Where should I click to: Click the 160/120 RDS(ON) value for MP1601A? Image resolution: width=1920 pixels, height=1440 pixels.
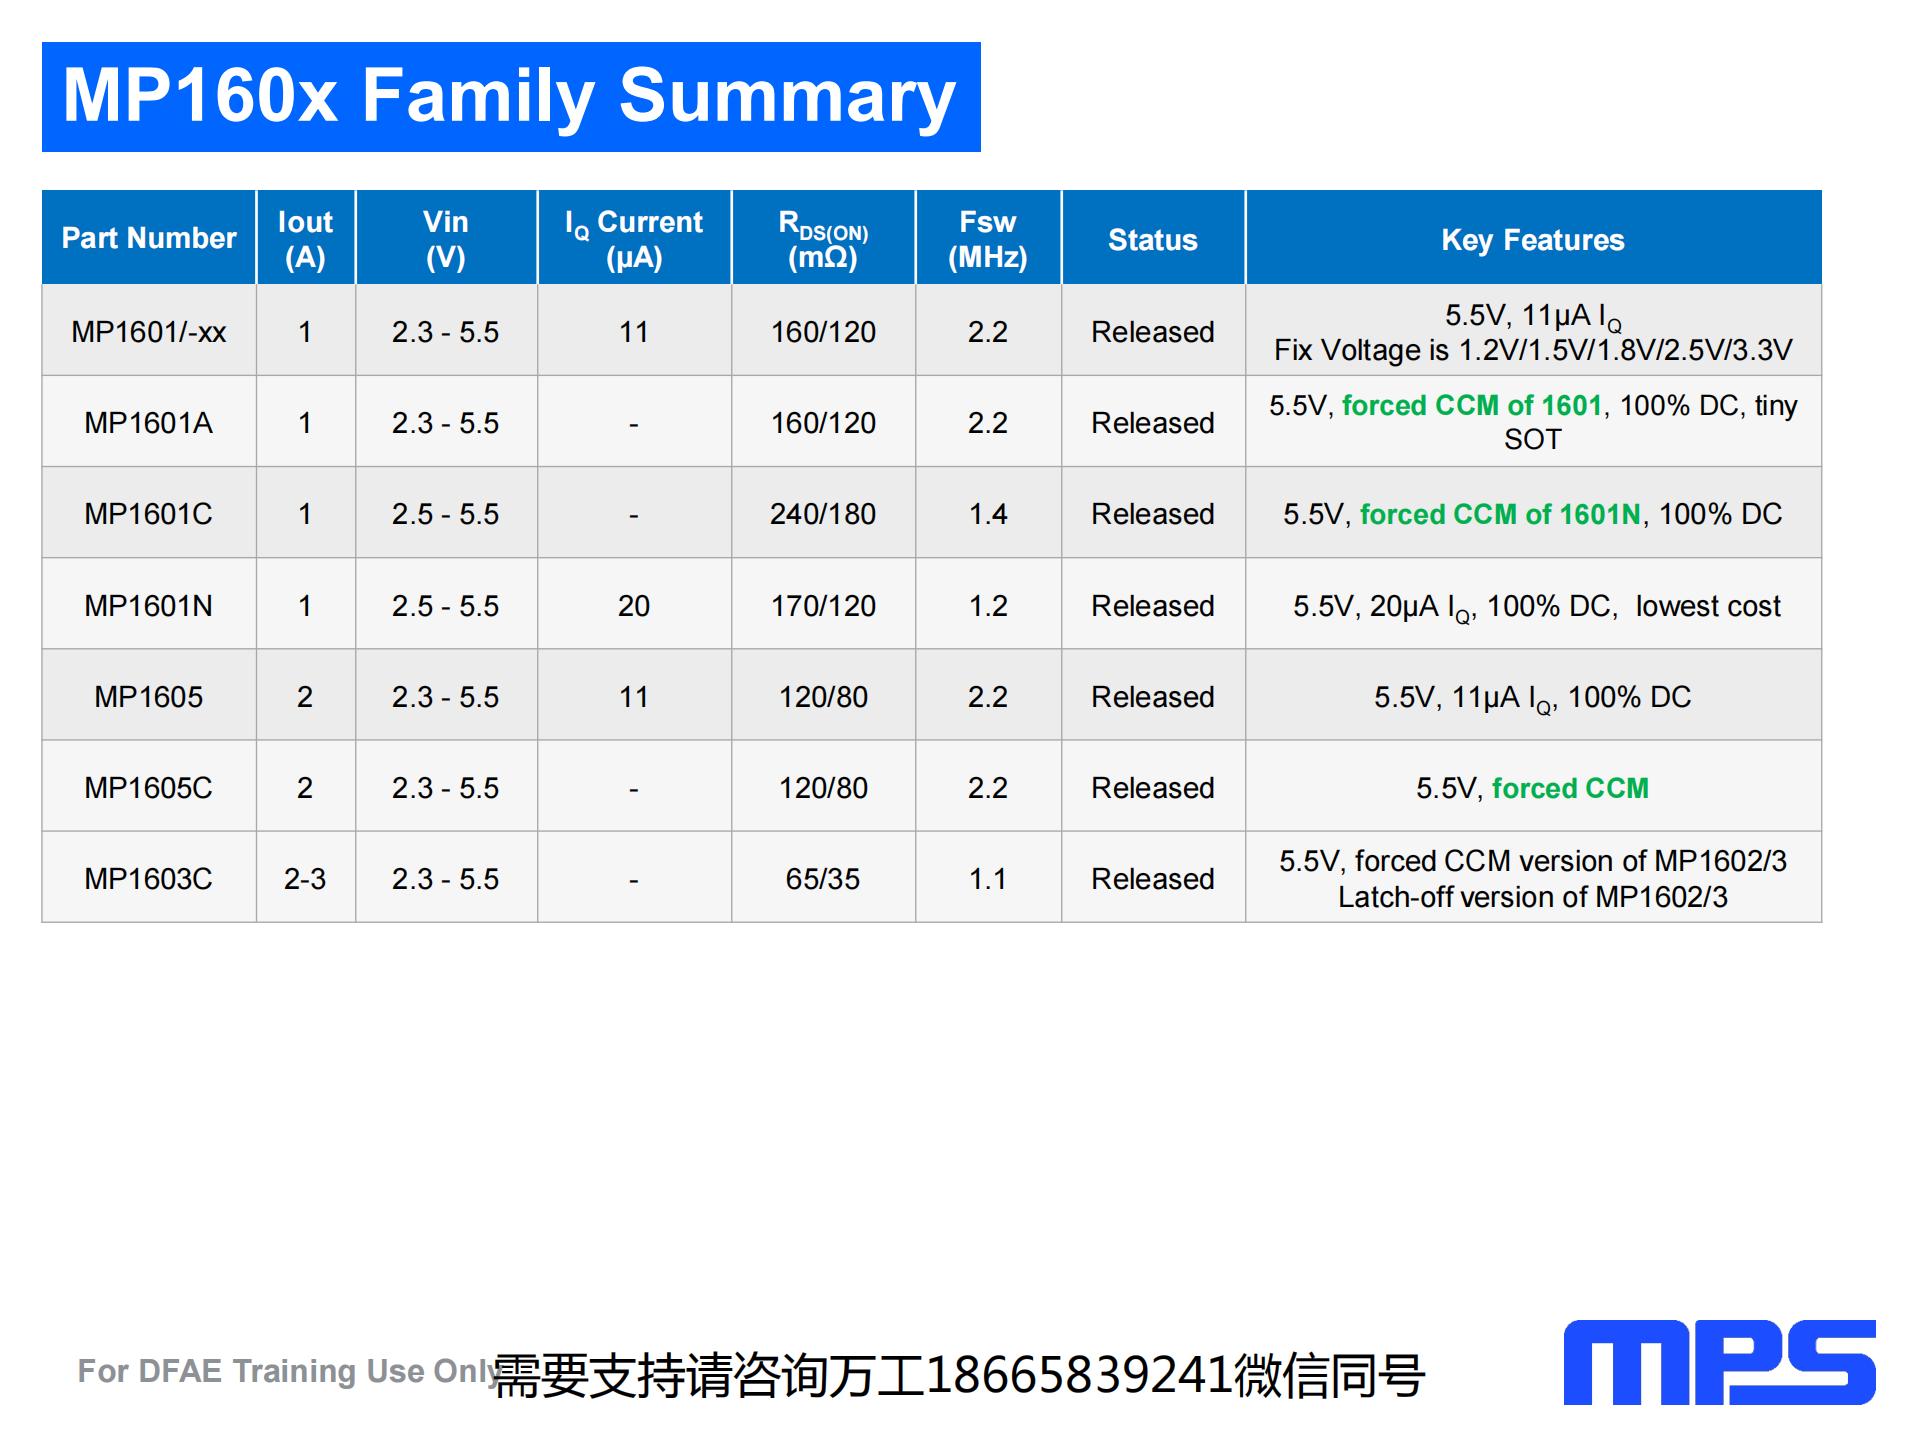823,423
